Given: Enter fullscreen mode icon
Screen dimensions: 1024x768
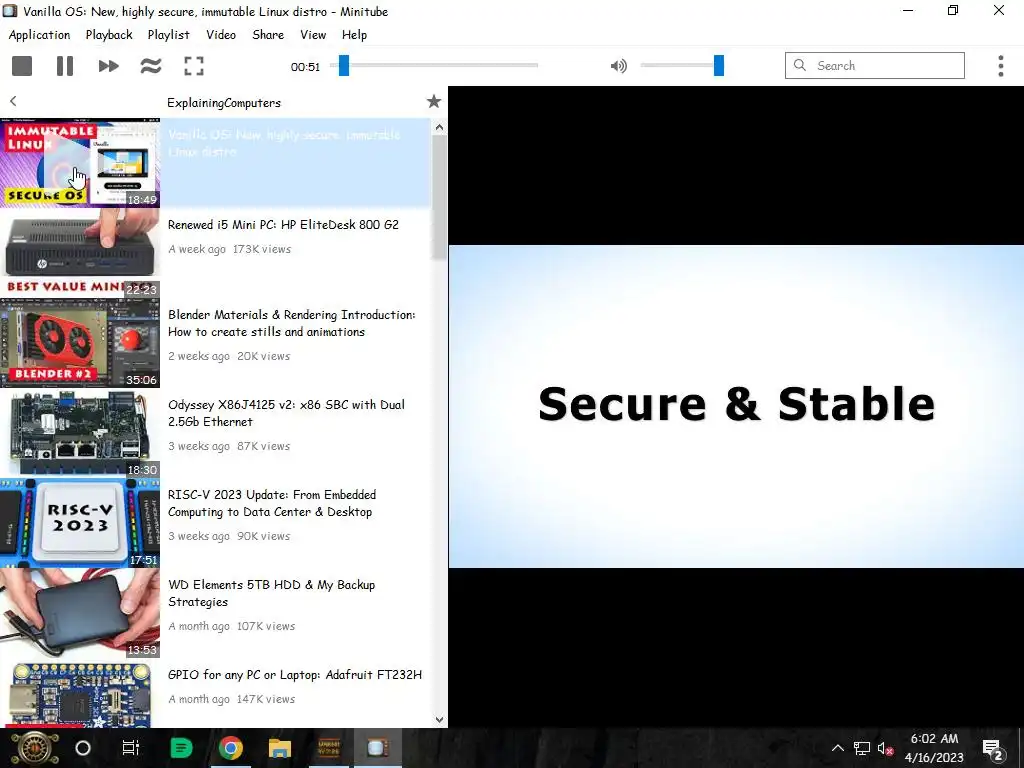Looking at the screenshot, I should [x=194, y=66].
